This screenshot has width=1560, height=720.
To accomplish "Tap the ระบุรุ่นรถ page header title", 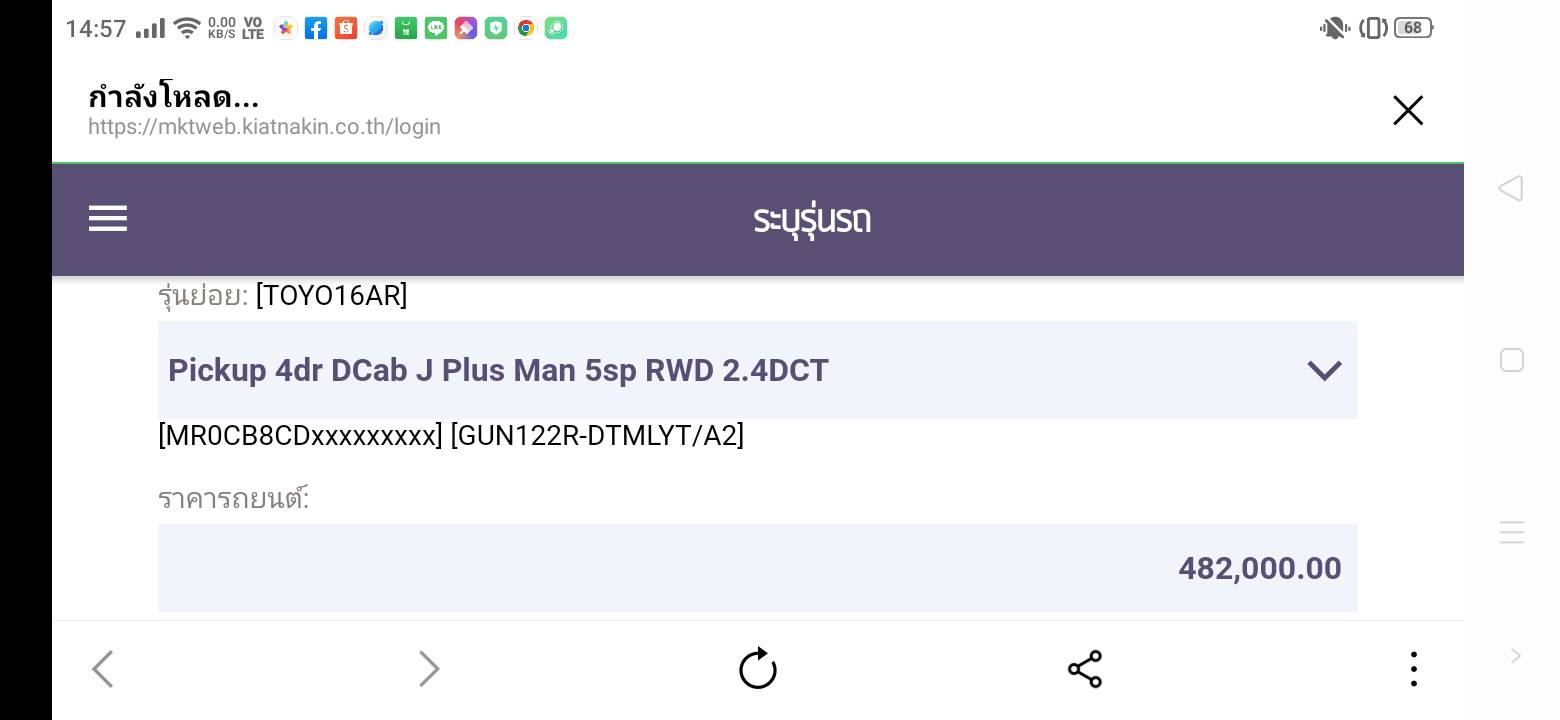I will pos(811,219).
